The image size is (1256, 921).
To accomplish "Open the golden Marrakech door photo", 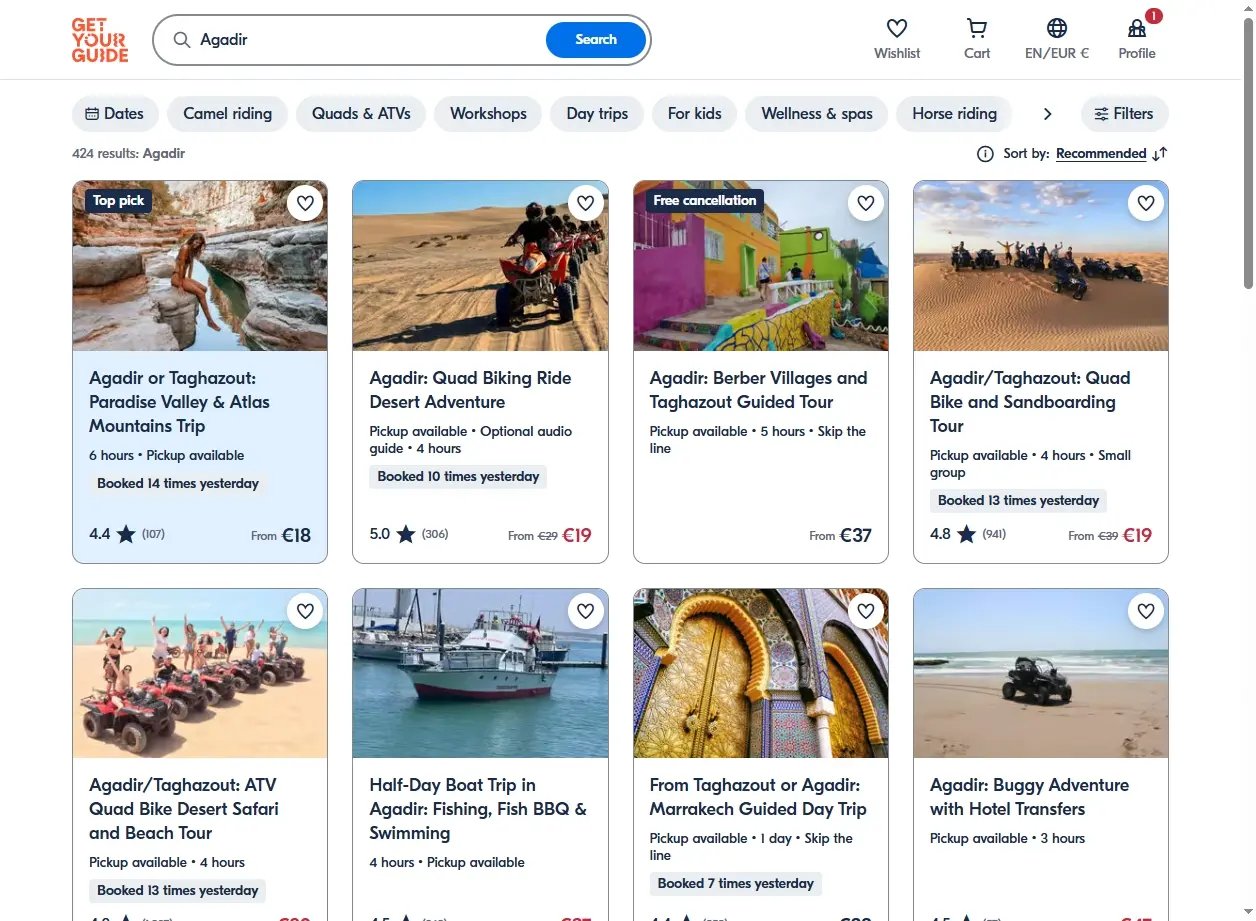I will pos(761,673).
